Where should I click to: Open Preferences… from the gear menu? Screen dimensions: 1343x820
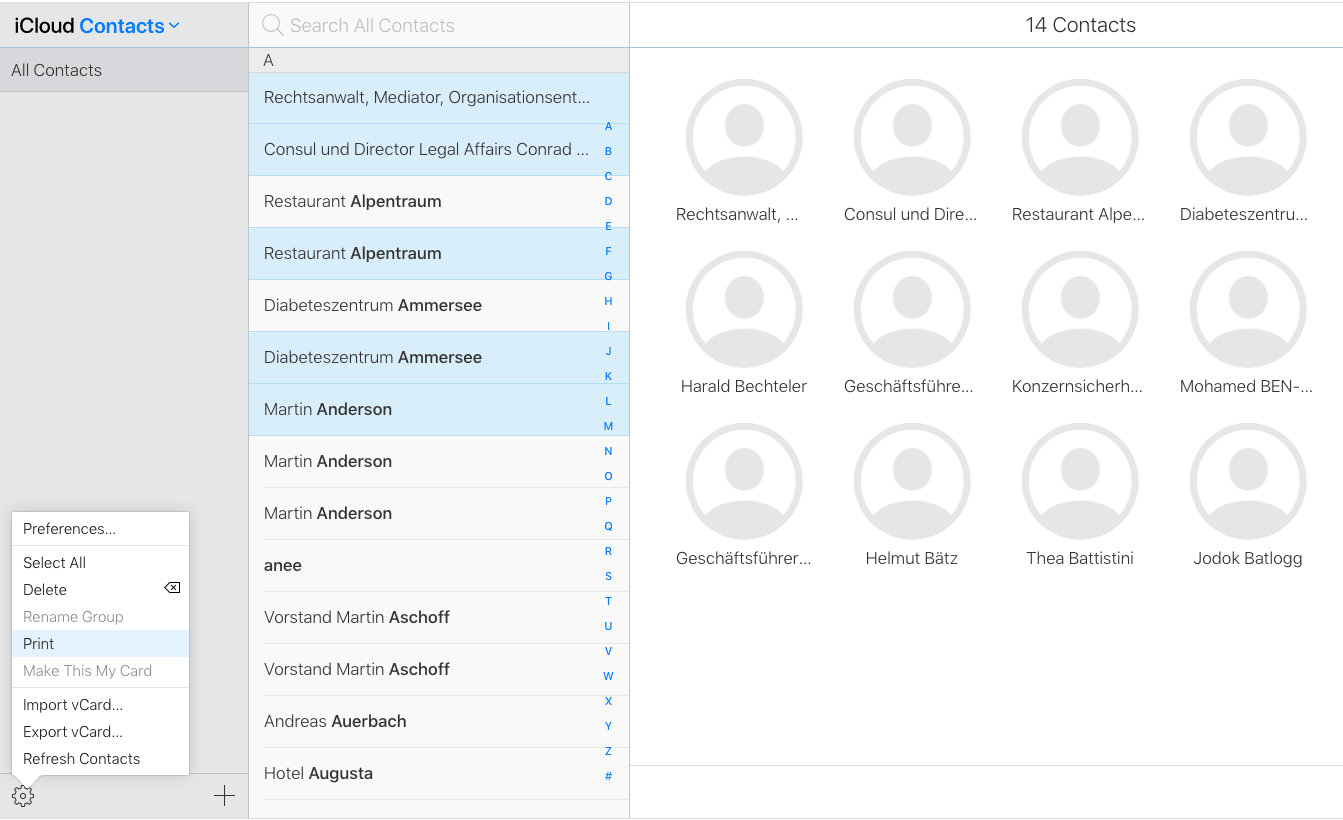69,529
